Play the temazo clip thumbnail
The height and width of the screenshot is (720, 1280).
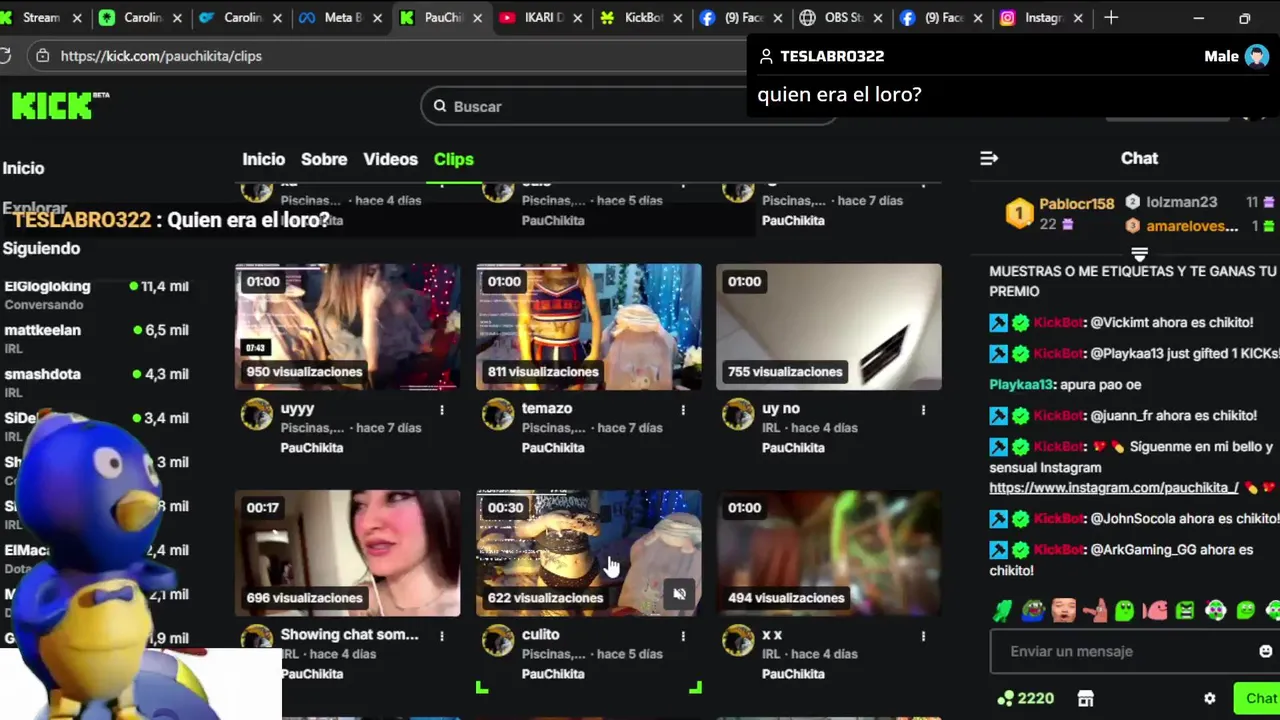(589, 327)
